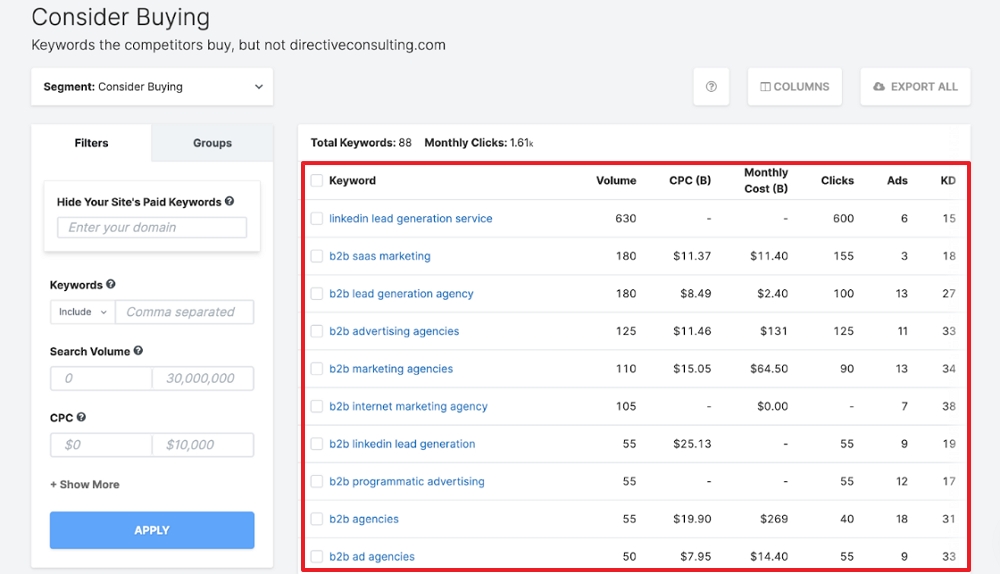Click the help question mark button

(711, 87)
